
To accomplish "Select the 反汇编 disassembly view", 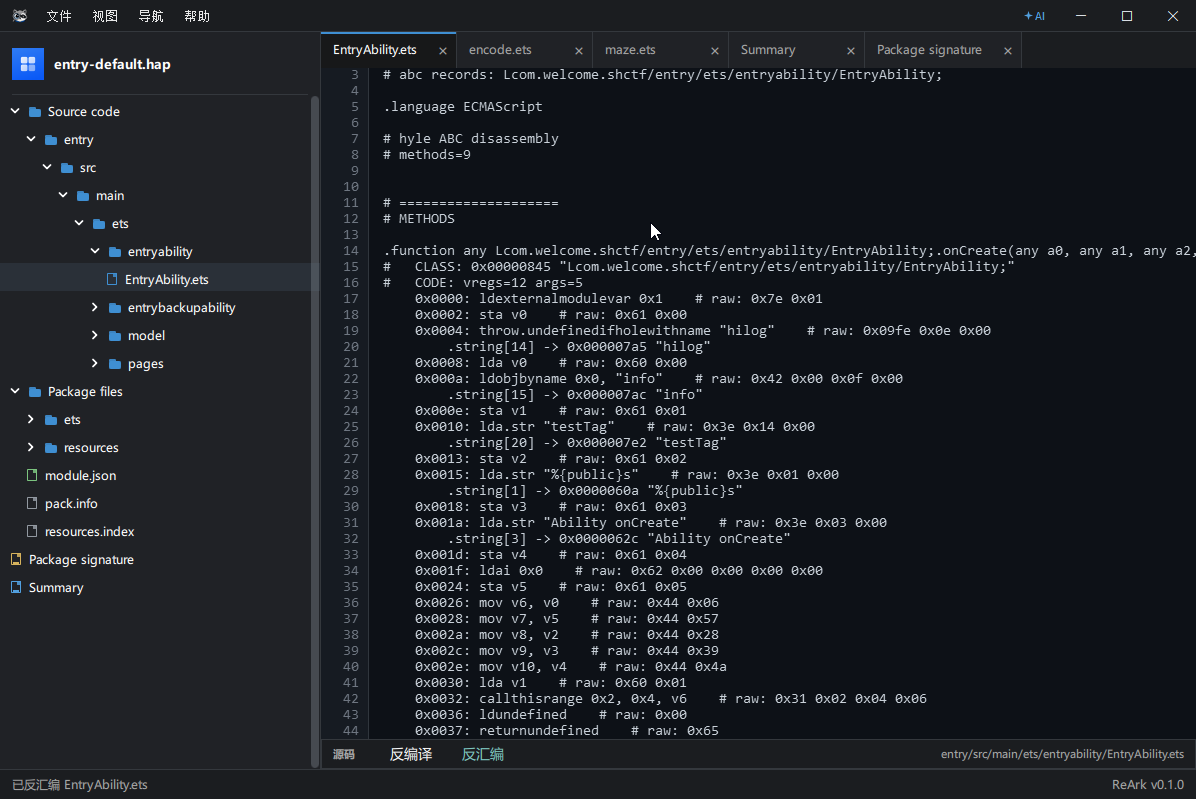I will [x=483, y=755].
